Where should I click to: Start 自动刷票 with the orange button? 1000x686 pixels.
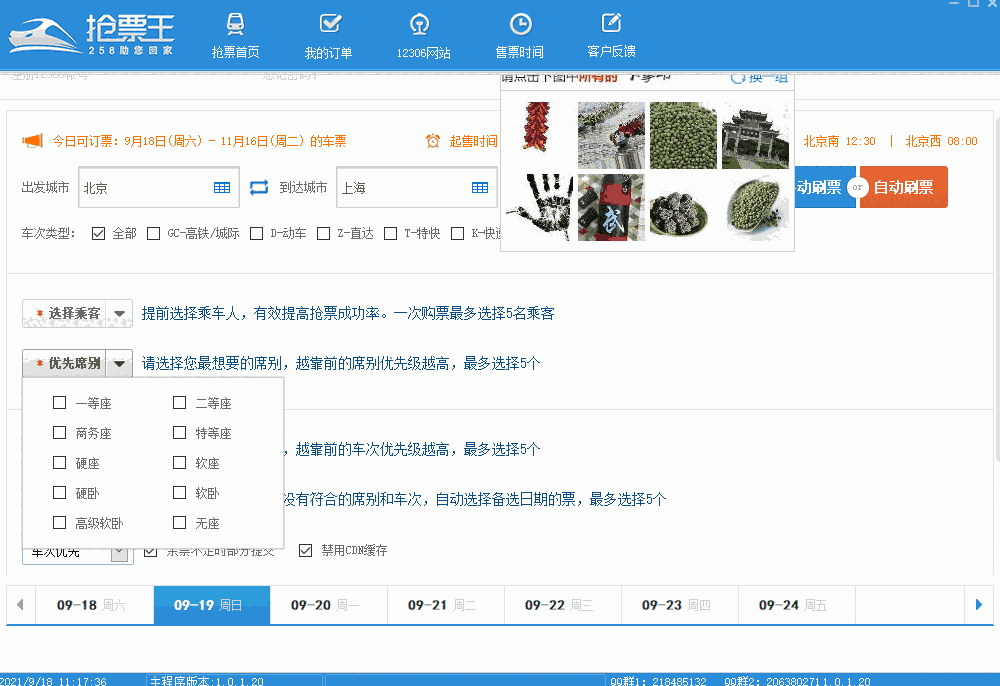(903, 187)
